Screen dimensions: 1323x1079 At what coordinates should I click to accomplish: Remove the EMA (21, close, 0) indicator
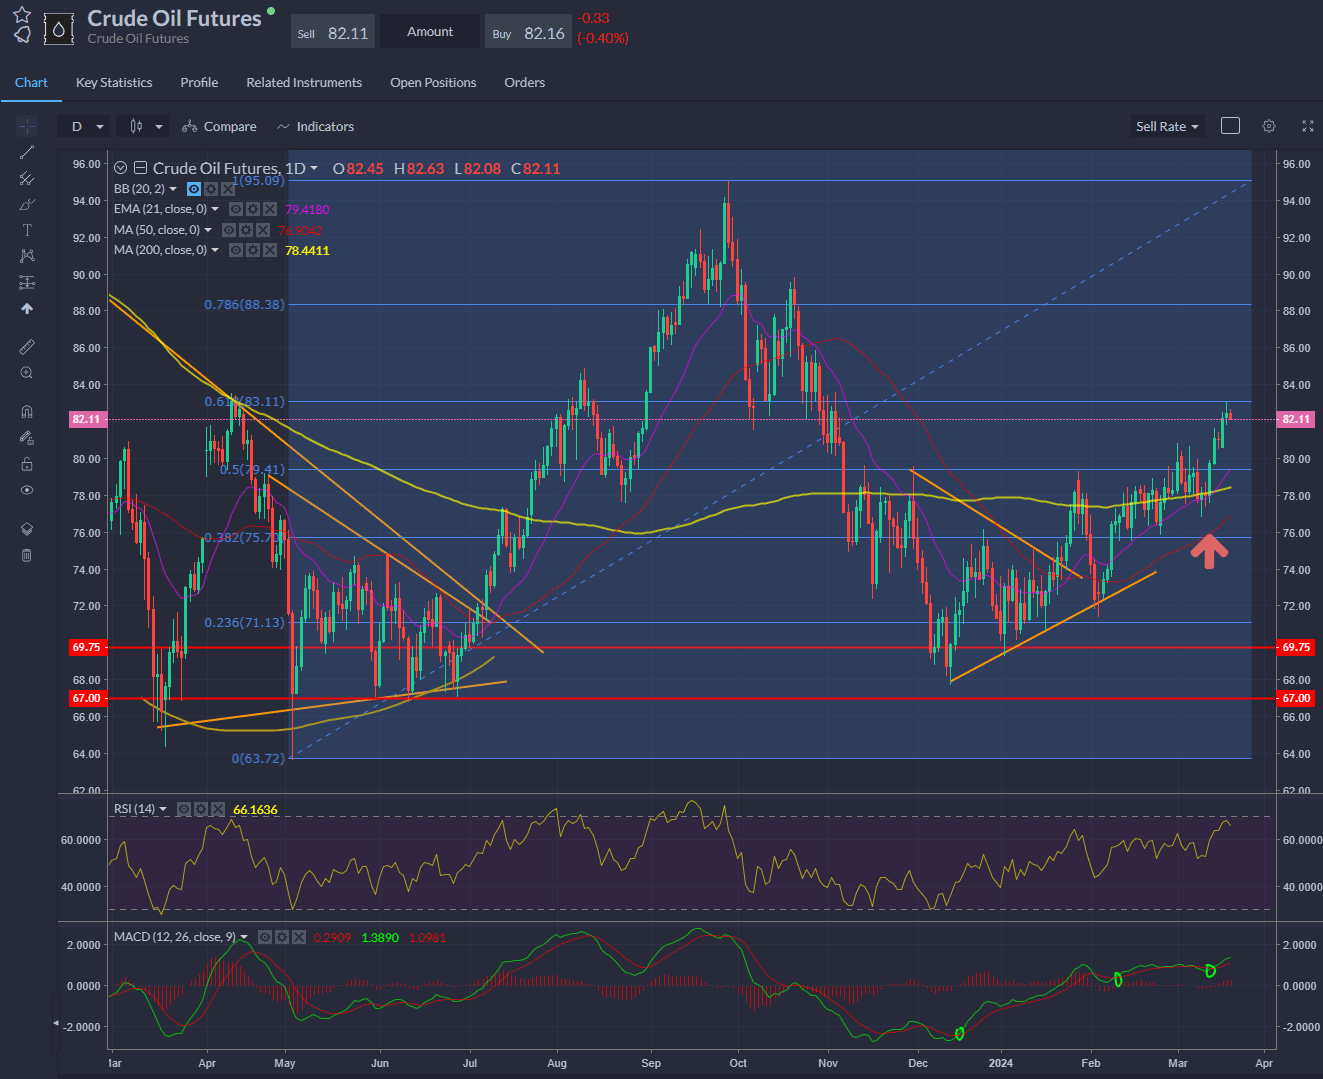269,209
